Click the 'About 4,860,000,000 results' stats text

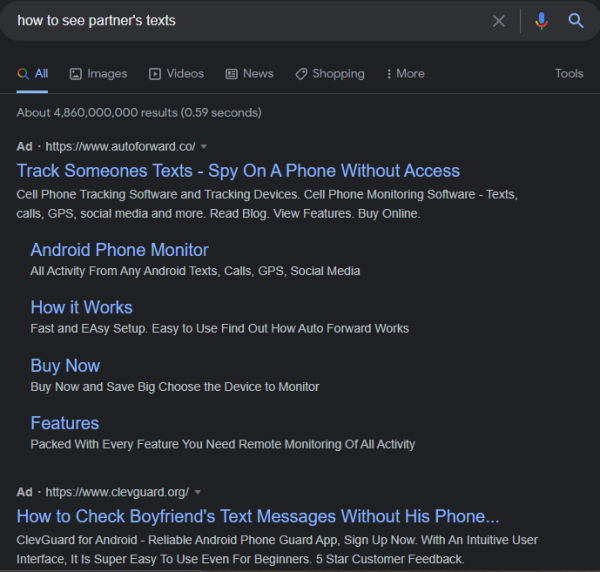click(139, 113)
